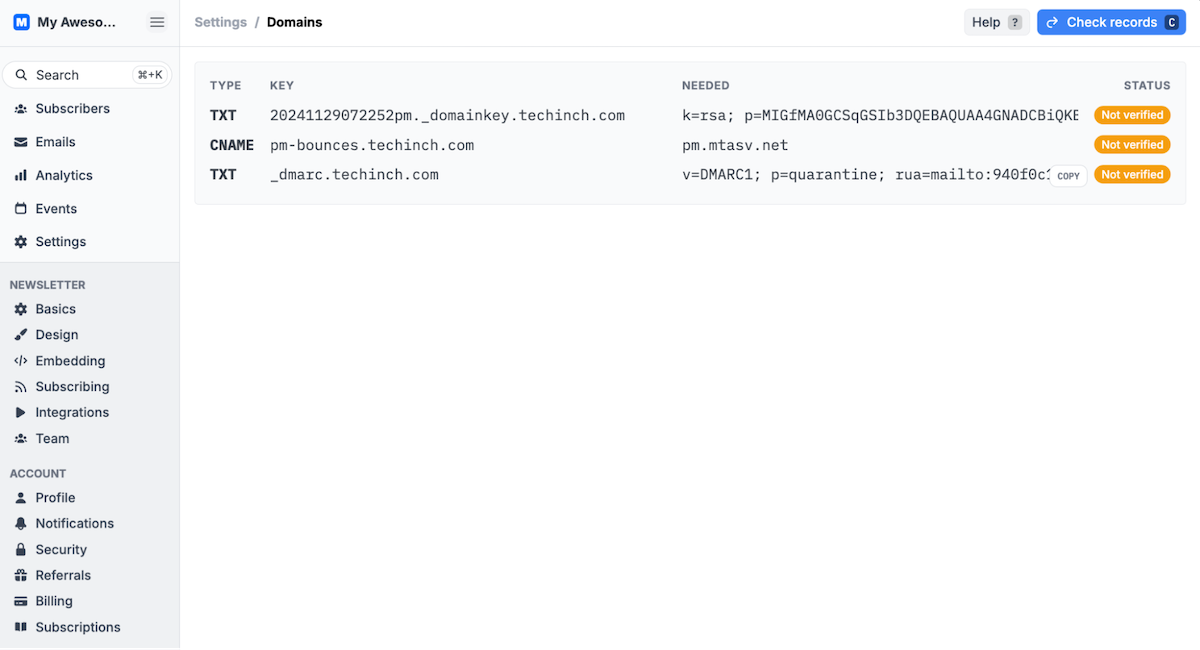Screen dimensions: 1200x650
Task: Open Referrals gift icon
Action: 21,576
